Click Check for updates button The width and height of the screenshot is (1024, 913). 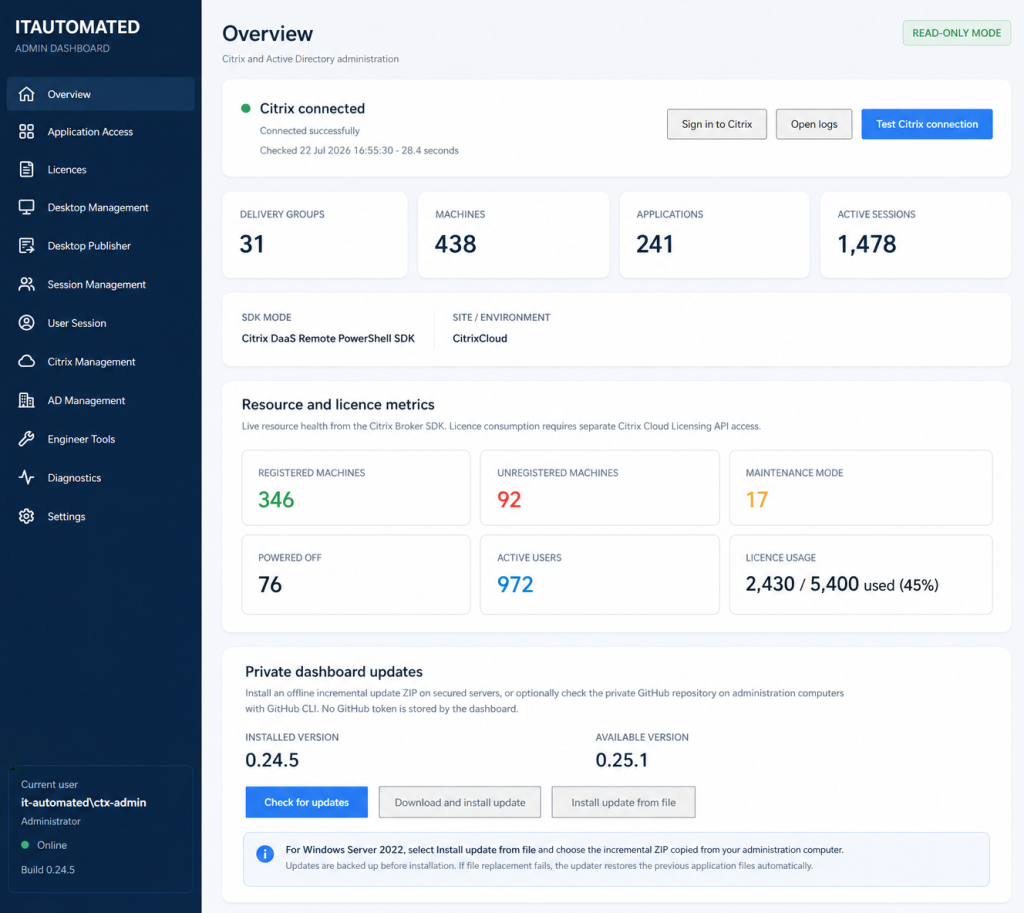[306, 802]
